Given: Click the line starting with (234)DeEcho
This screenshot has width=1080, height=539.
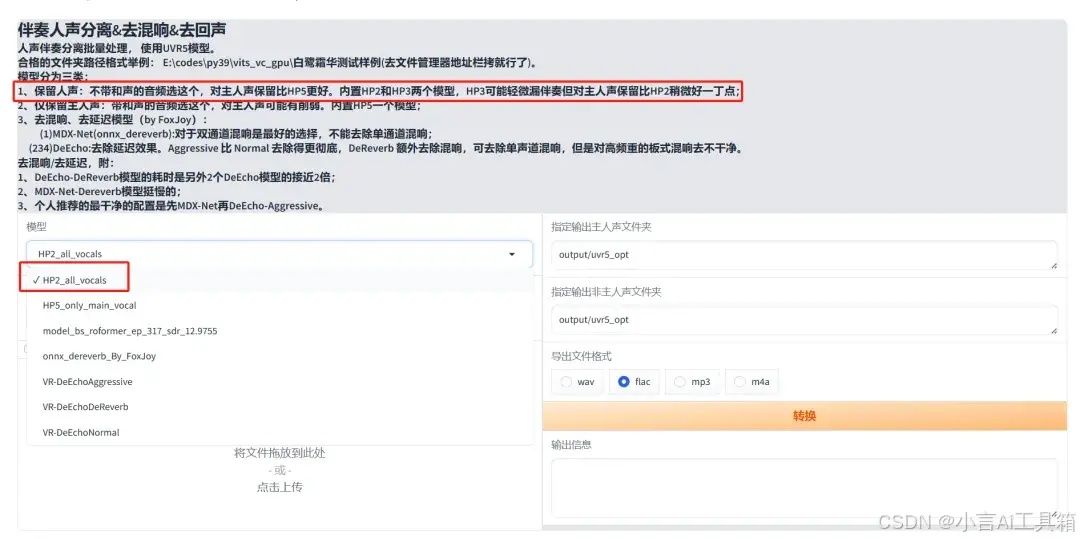Looking at the screenshot, I should click(386, 149).
